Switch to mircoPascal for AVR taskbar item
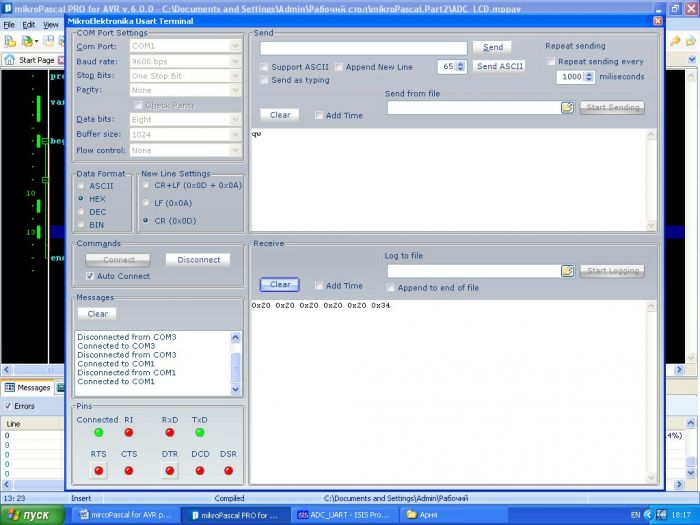Screen dimensions: 700x525 click(x=126, y=515)
